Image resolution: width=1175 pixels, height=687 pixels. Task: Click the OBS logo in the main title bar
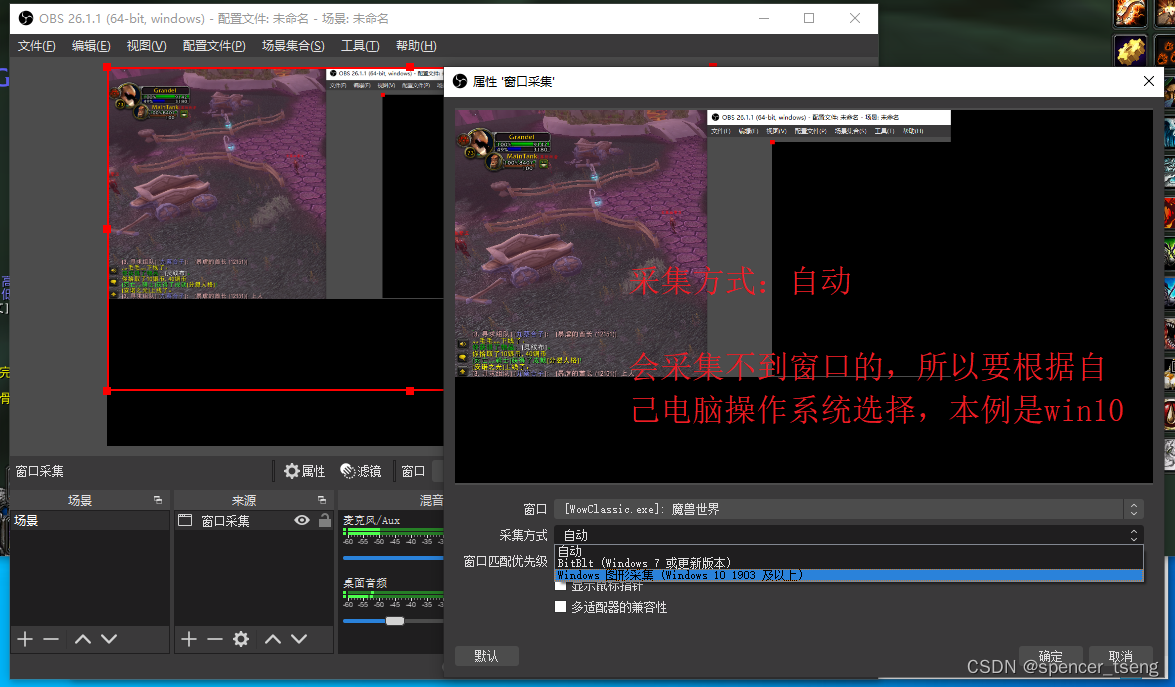(x=25, y=18)
